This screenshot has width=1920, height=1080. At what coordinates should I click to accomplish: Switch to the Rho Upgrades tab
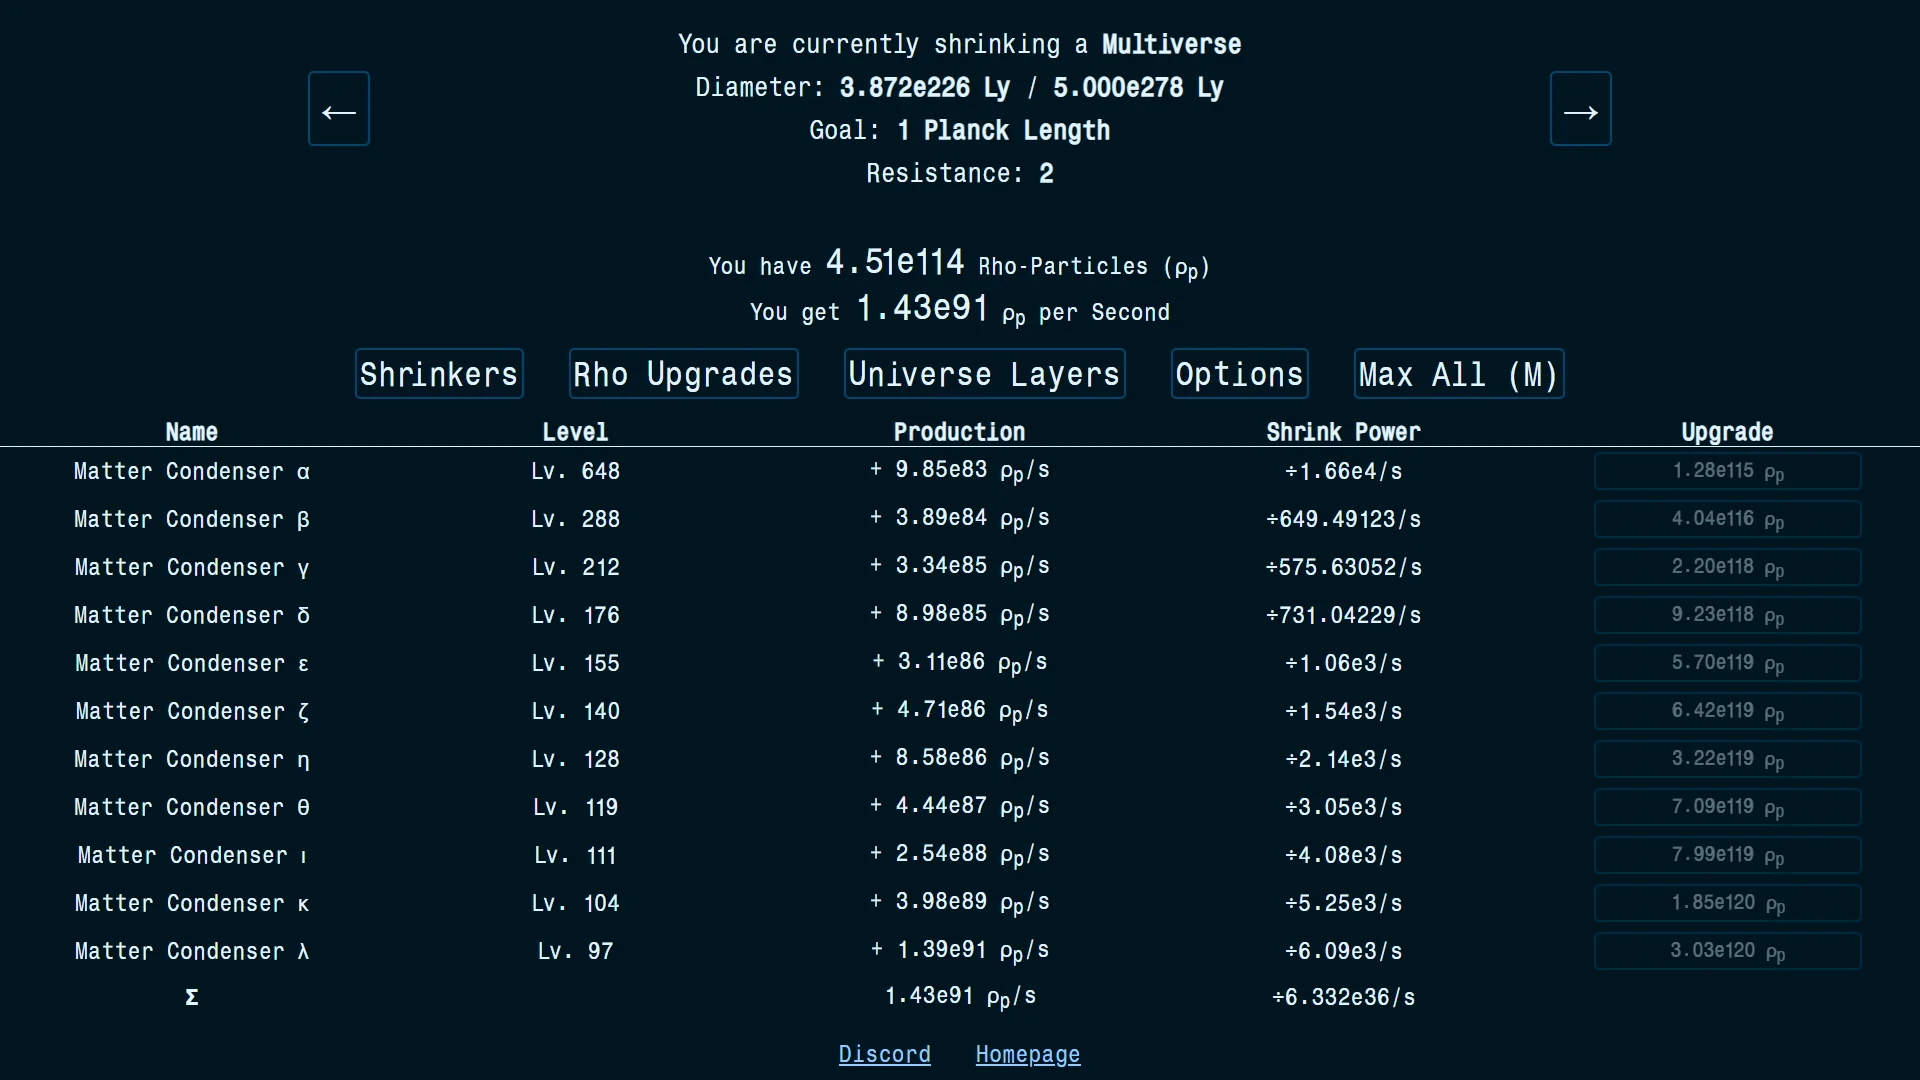(x=683, y=374)
